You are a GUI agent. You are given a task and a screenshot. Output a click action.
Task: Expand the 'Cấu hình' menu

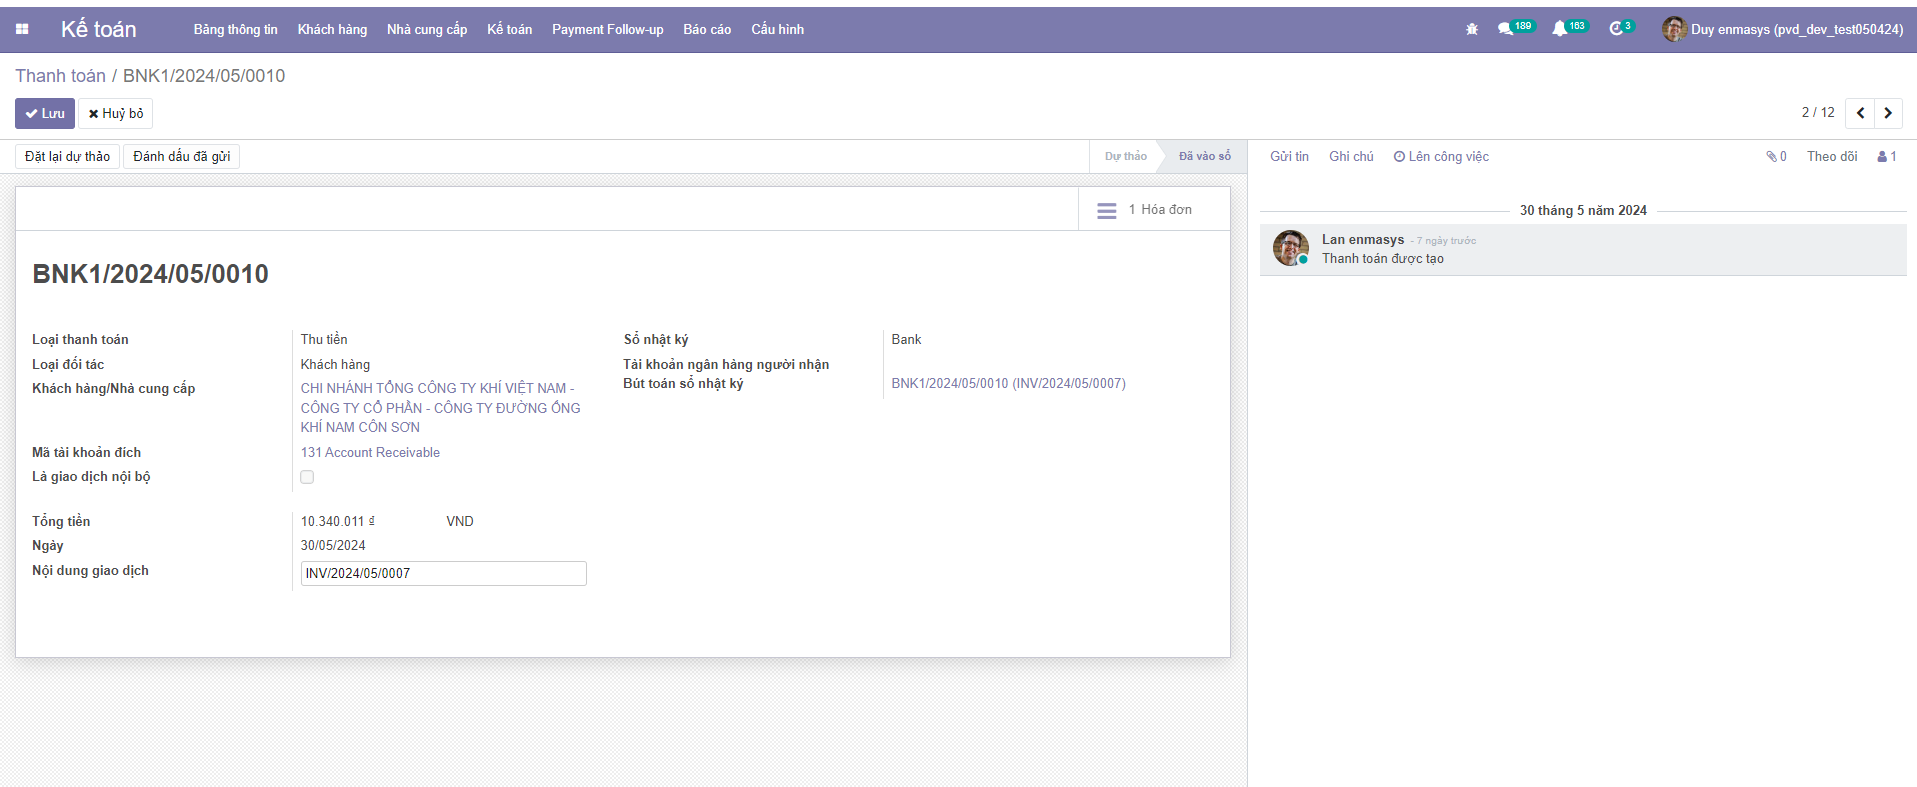click(x=777, y=30)
